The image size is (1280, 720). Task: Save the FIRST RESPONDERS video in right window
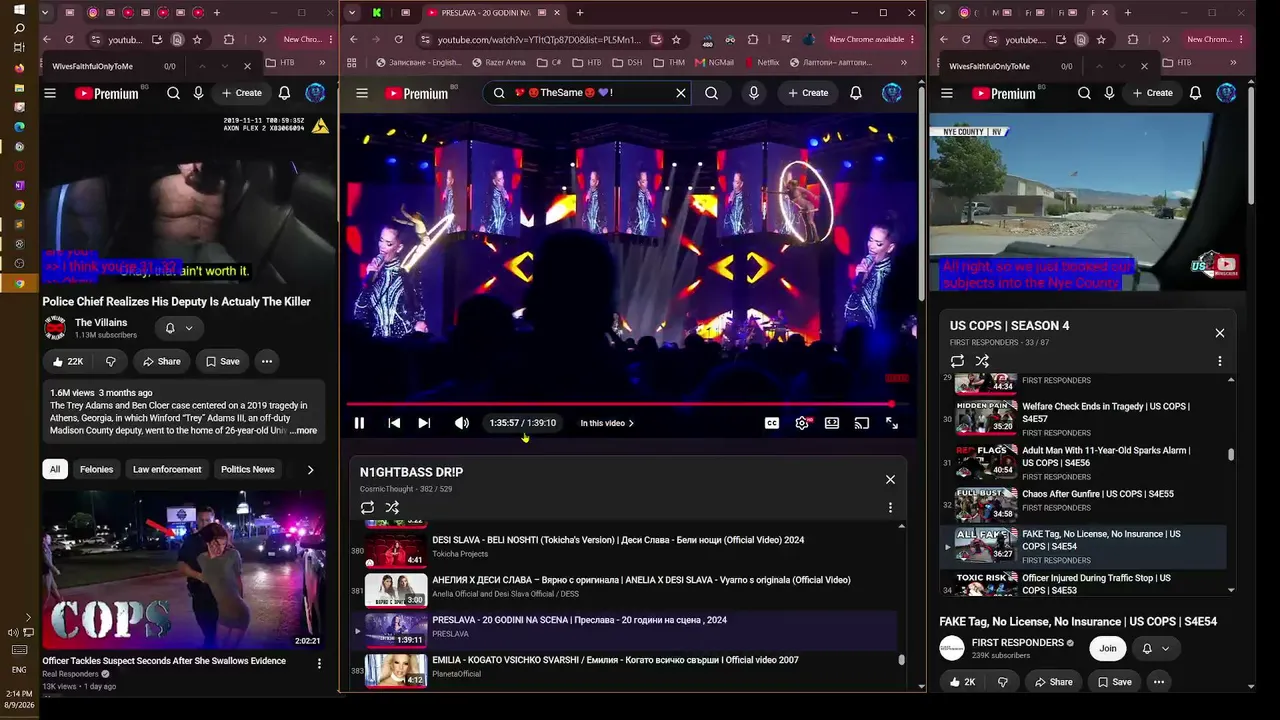[x=1114, y=682]
